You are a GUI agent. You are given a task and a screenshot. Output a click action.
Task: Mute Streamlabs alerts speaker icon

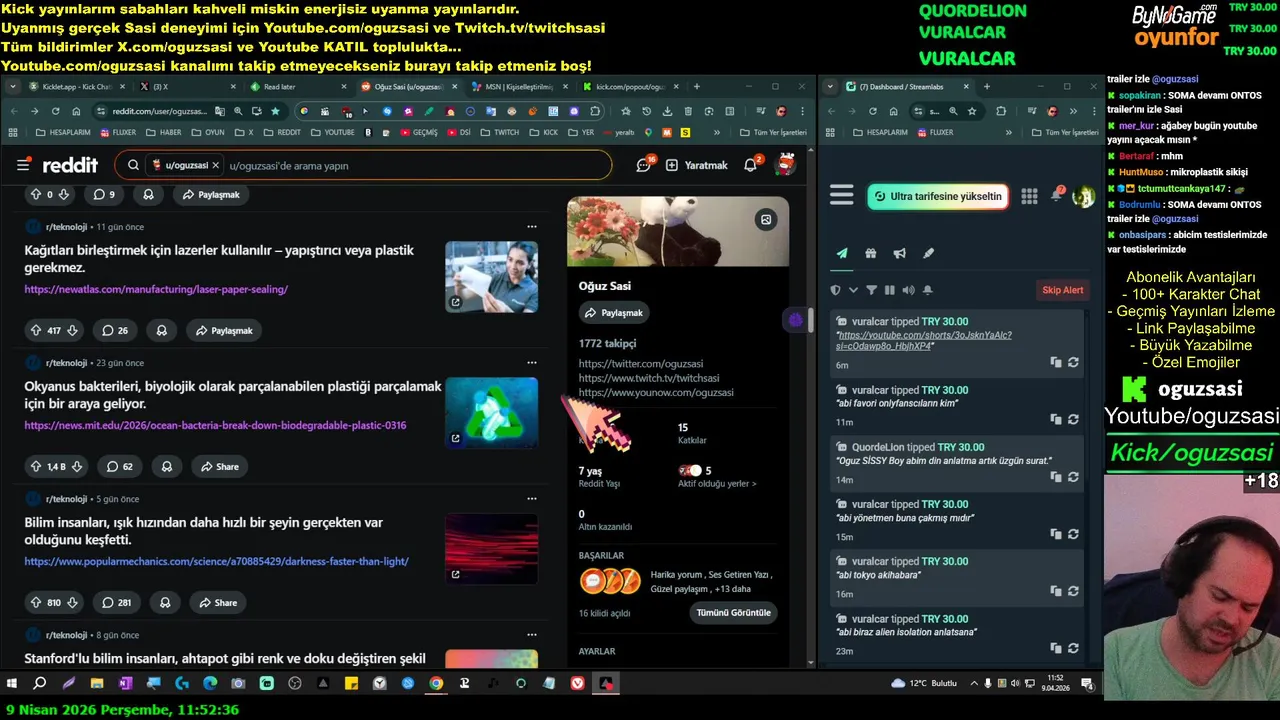click(x=908, y=290)
